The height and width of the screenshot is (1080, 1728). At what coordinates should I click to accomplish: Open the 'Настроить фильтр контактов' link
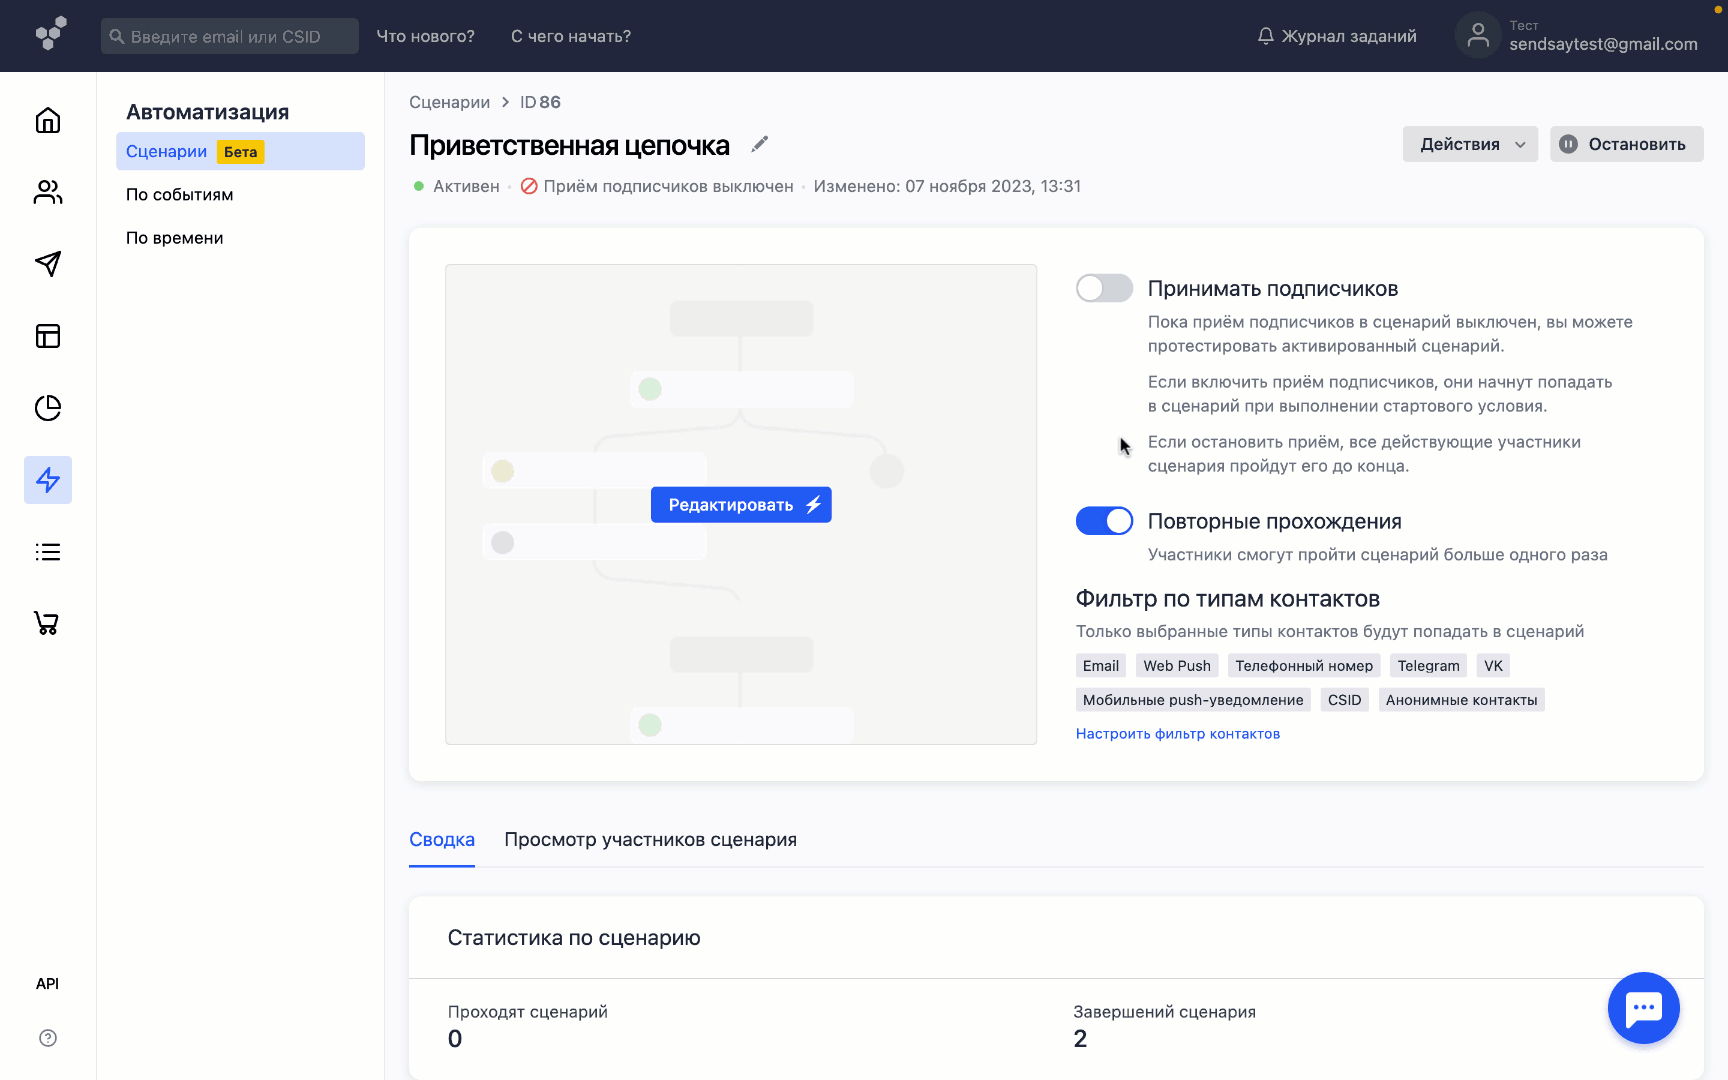point(1177,733)
